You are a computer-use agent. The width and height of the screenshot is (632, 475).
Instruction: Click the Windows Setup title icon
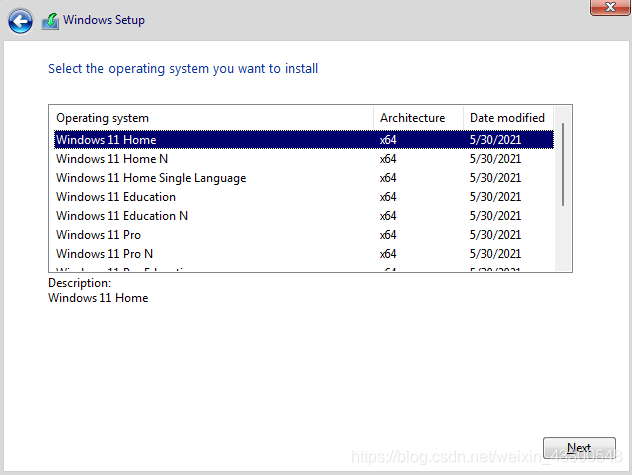50,21
